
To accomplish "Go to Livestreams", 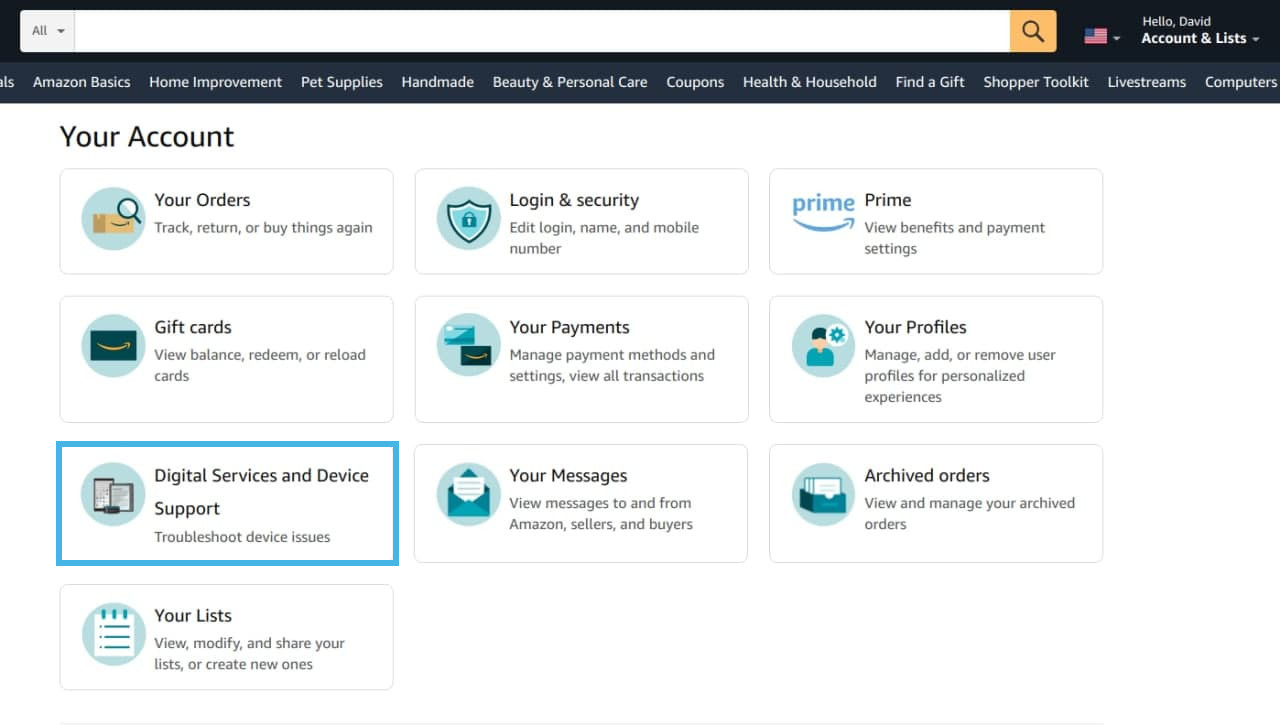I will [x=1147, y=82].
